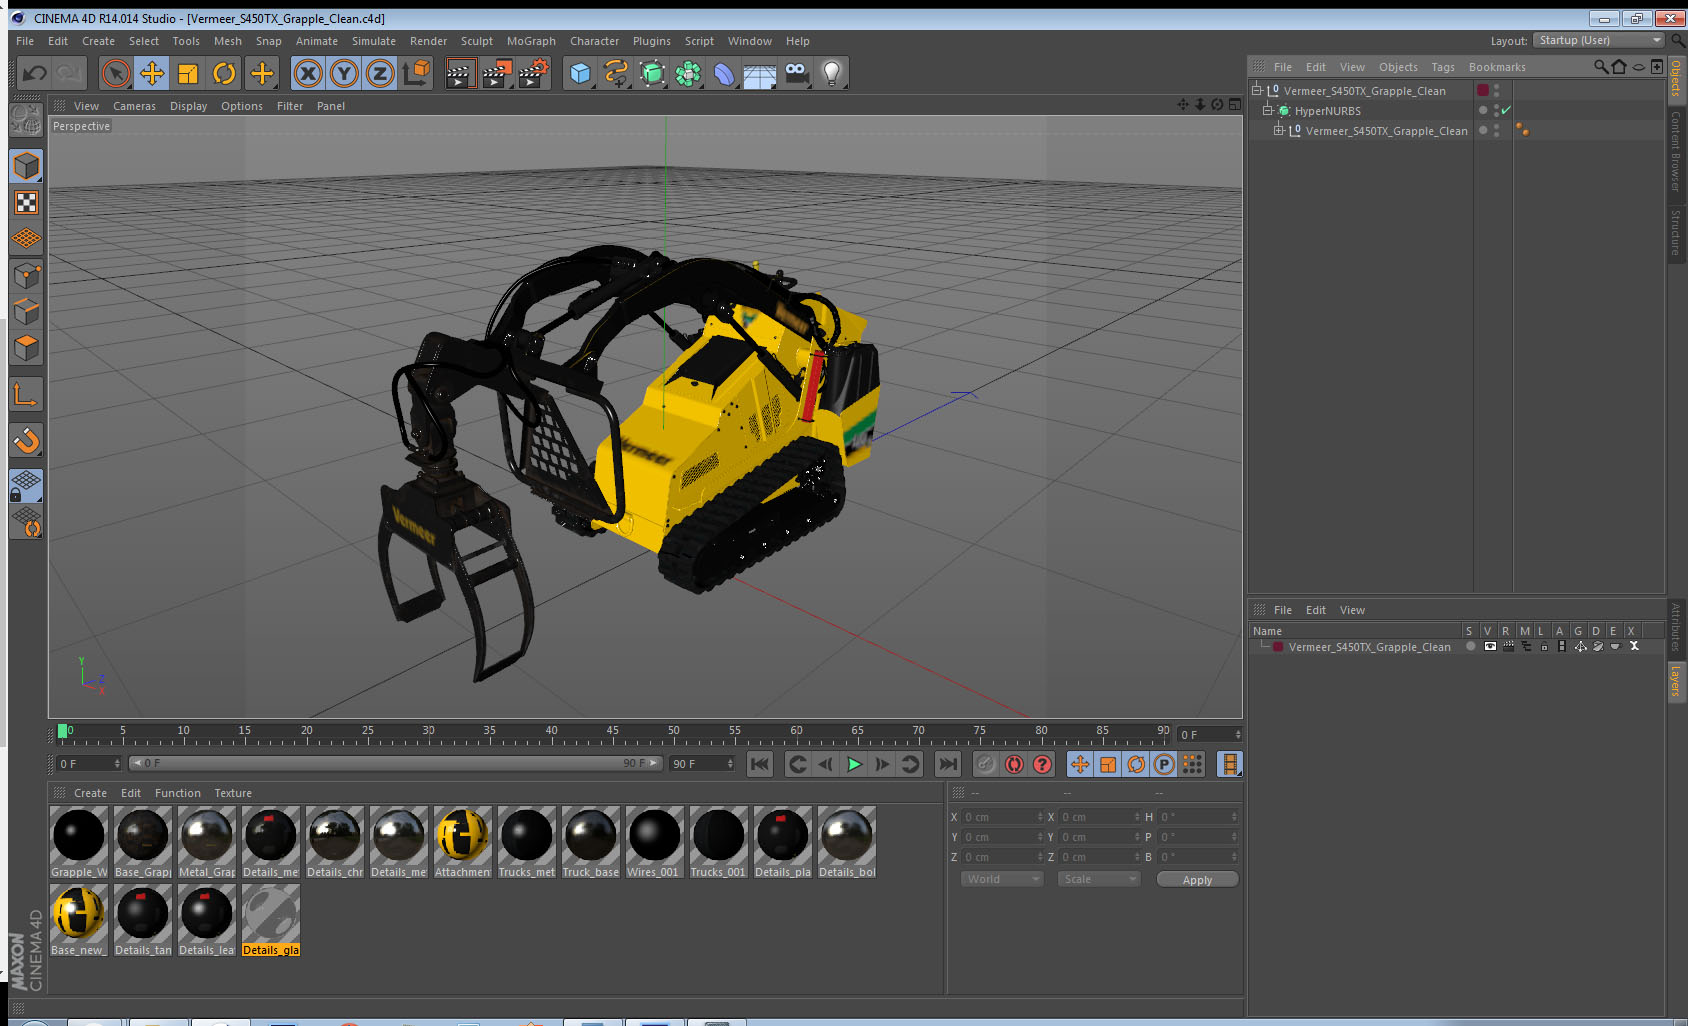Screen dimensions: 1688x1026
Task: Go to the start of animation
Action: pos(760,764)
